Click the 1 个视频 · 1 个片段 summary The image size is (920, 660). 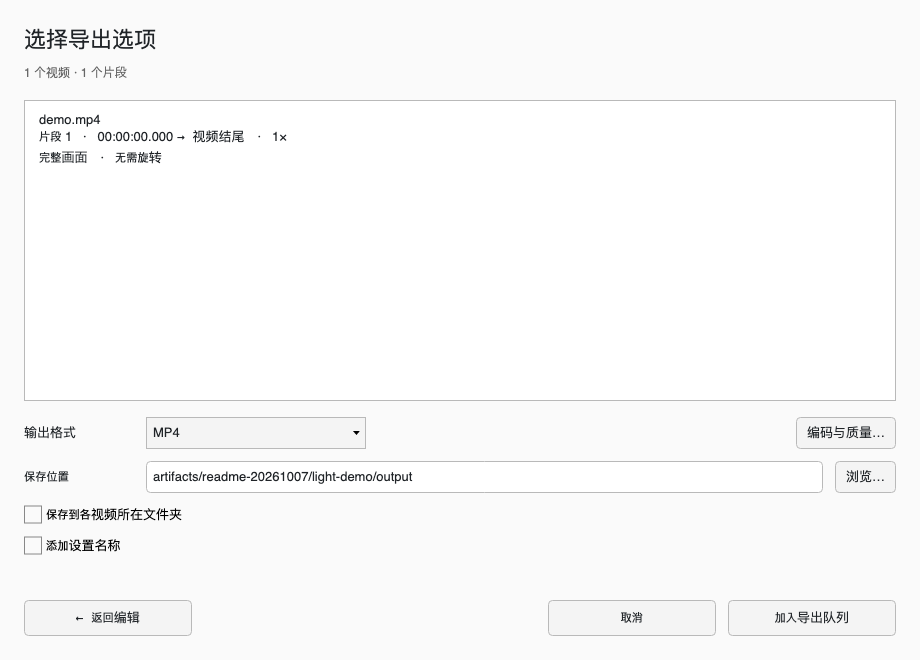click(76, 73)
